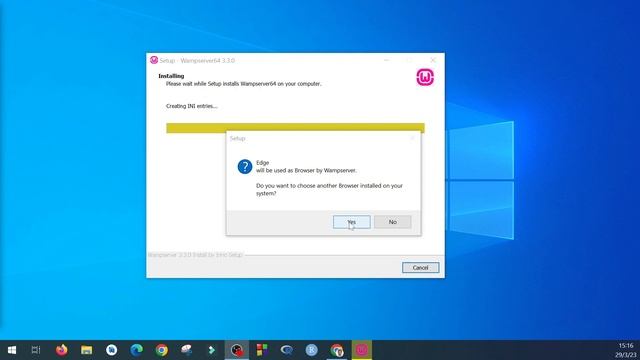Click the 'Creating INI entries...' status text
Screen dimensions: 640x360
191,106
